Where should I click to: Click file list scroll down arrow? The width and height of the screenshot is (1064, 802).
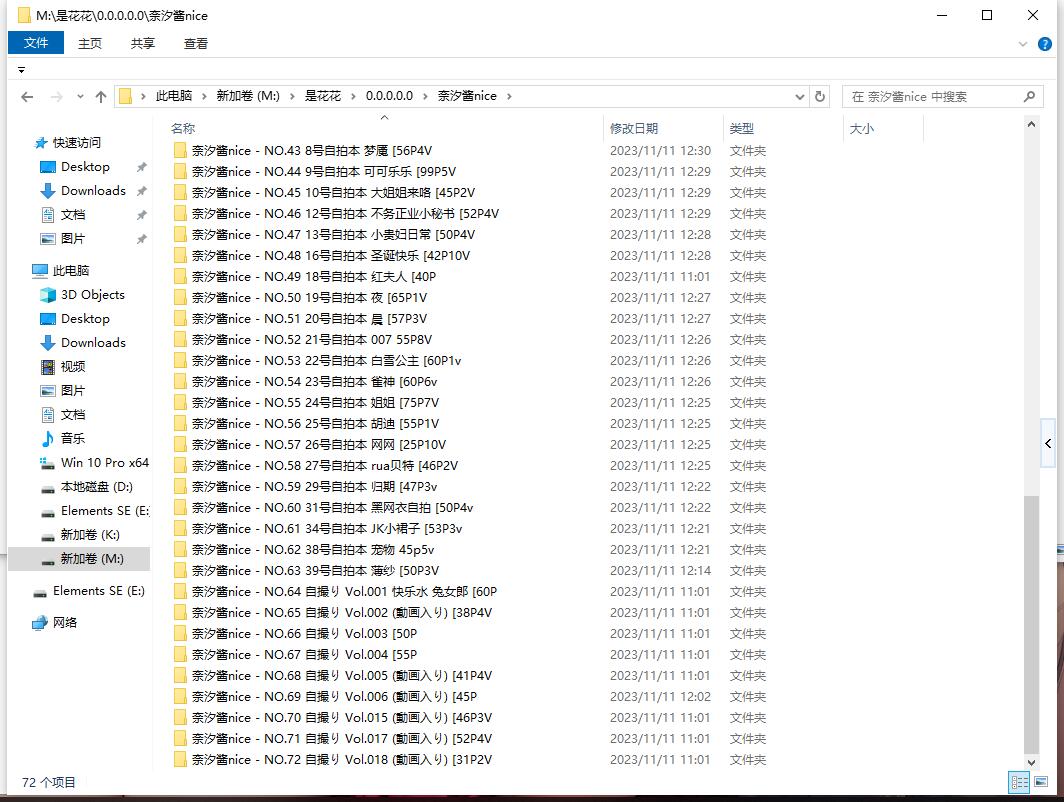pos(1031,763)
